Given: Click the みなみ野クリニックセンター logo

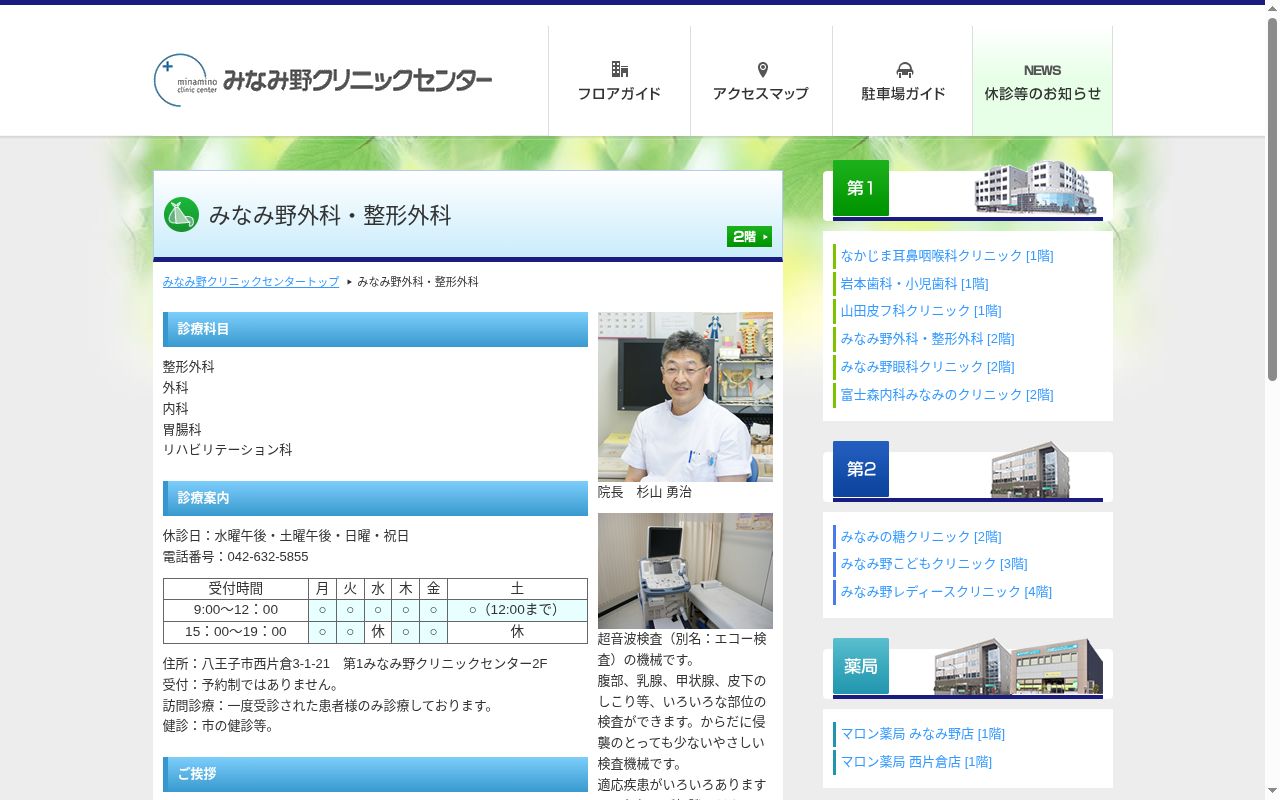Looking at the screenshot, I should (x=323, y=80).
